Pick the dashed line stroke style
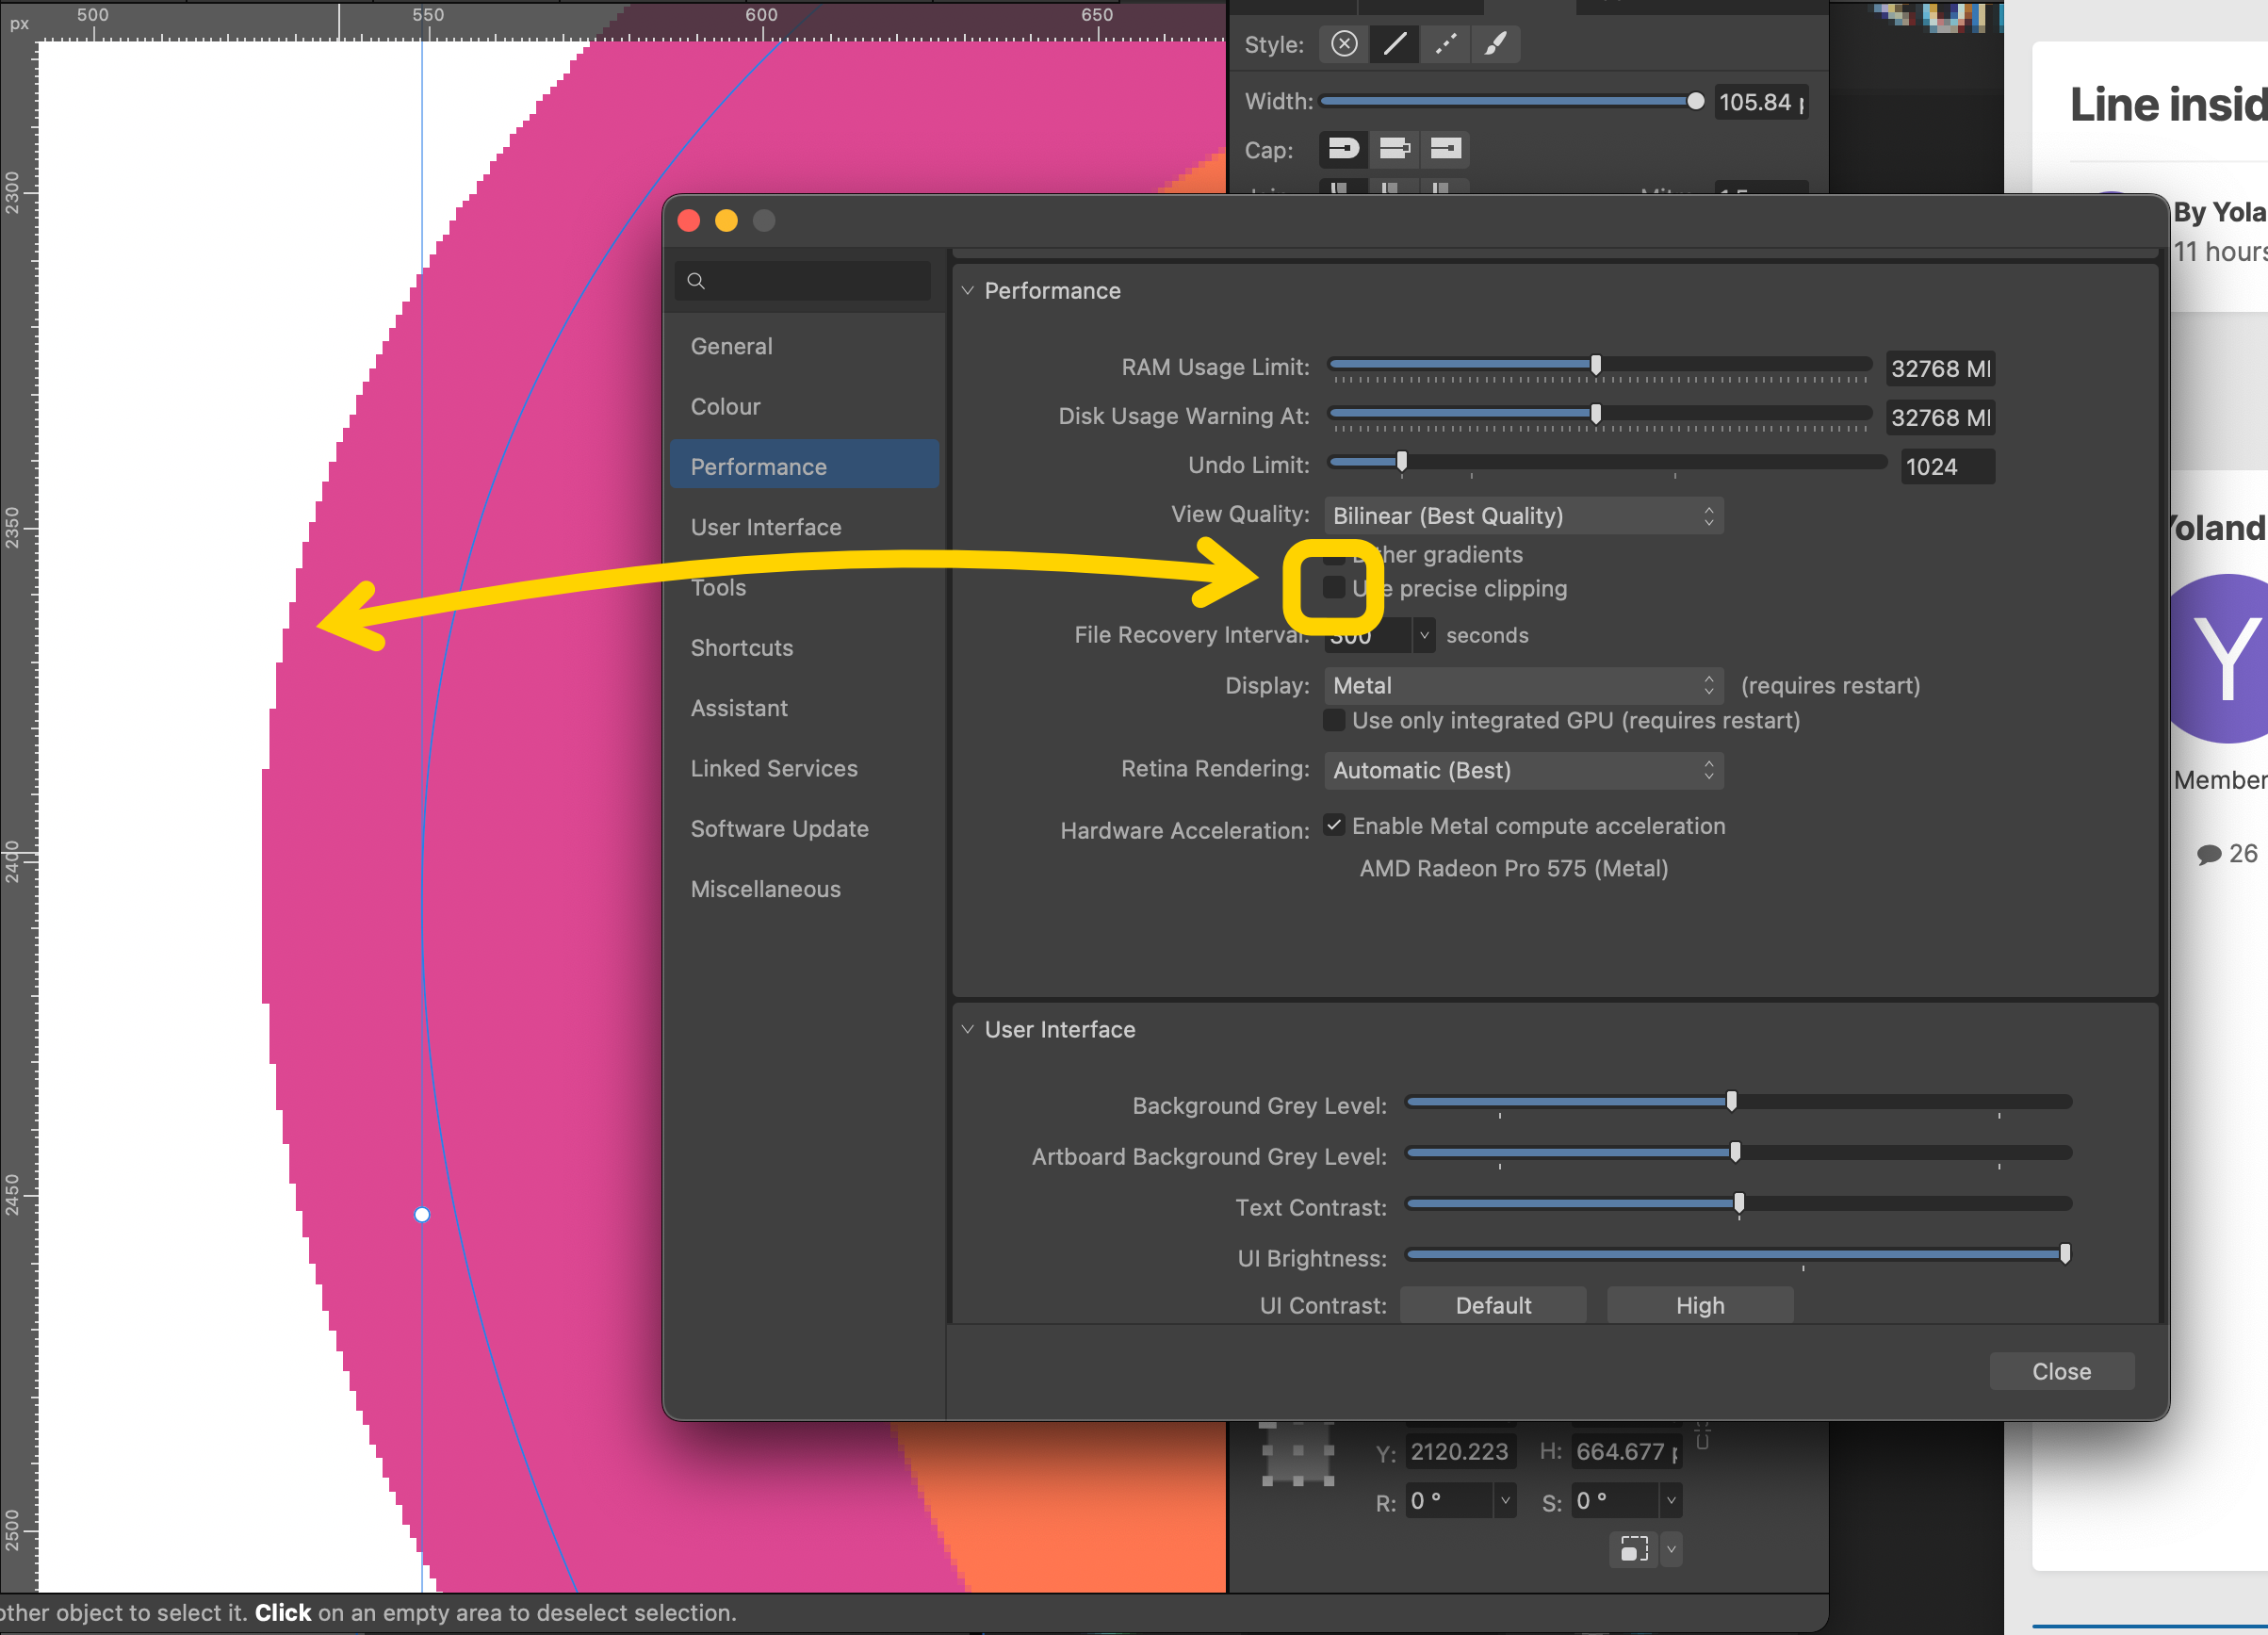 click(1445, 44)
